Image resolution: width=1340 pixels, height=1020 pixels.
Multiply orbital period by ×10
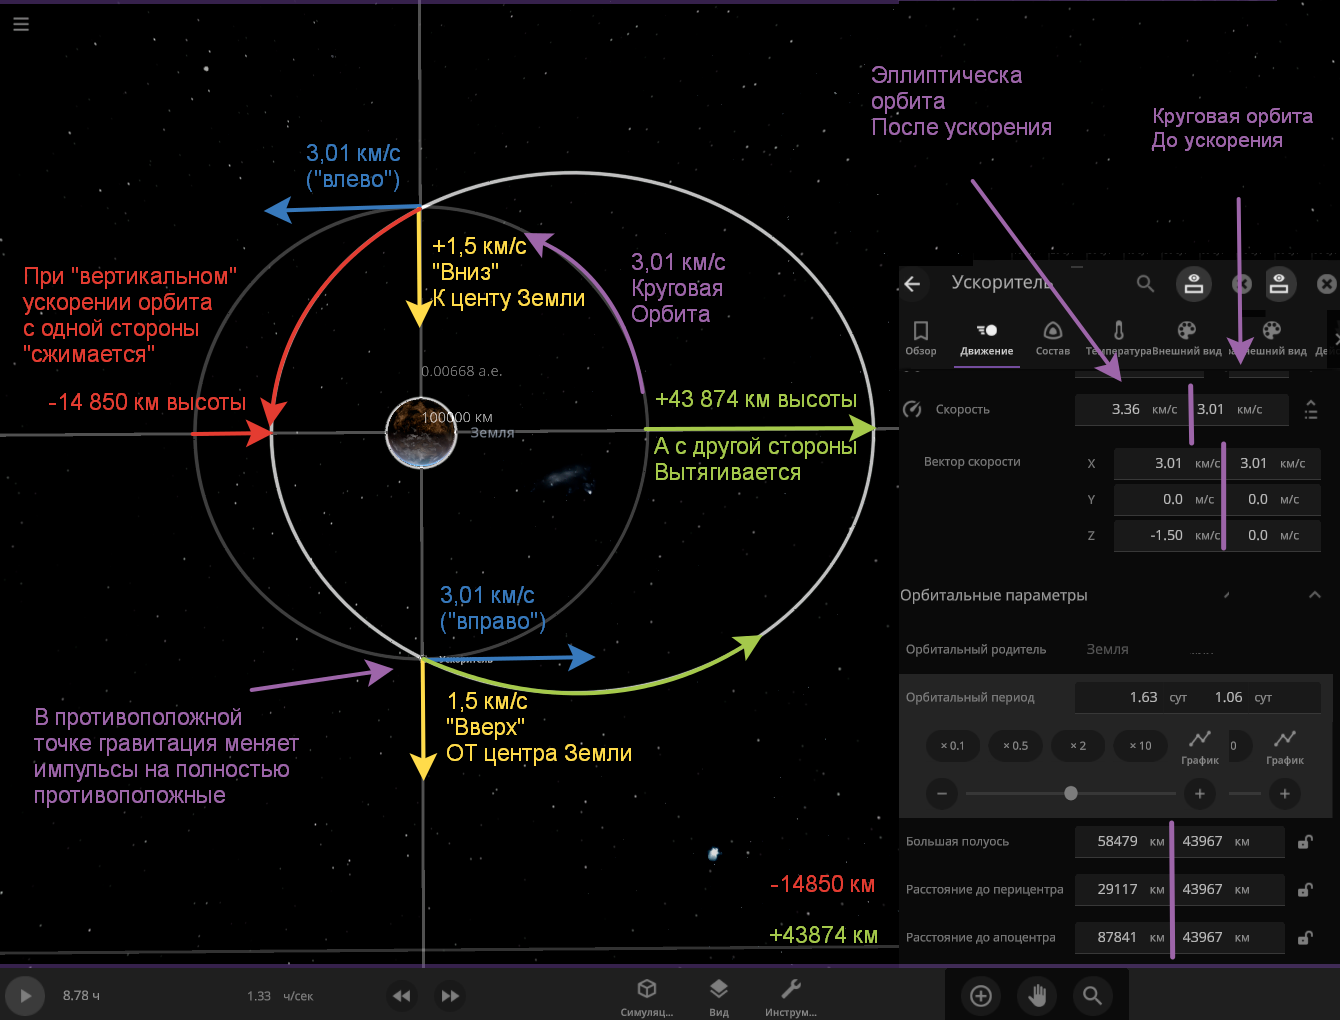[1140, 746]
